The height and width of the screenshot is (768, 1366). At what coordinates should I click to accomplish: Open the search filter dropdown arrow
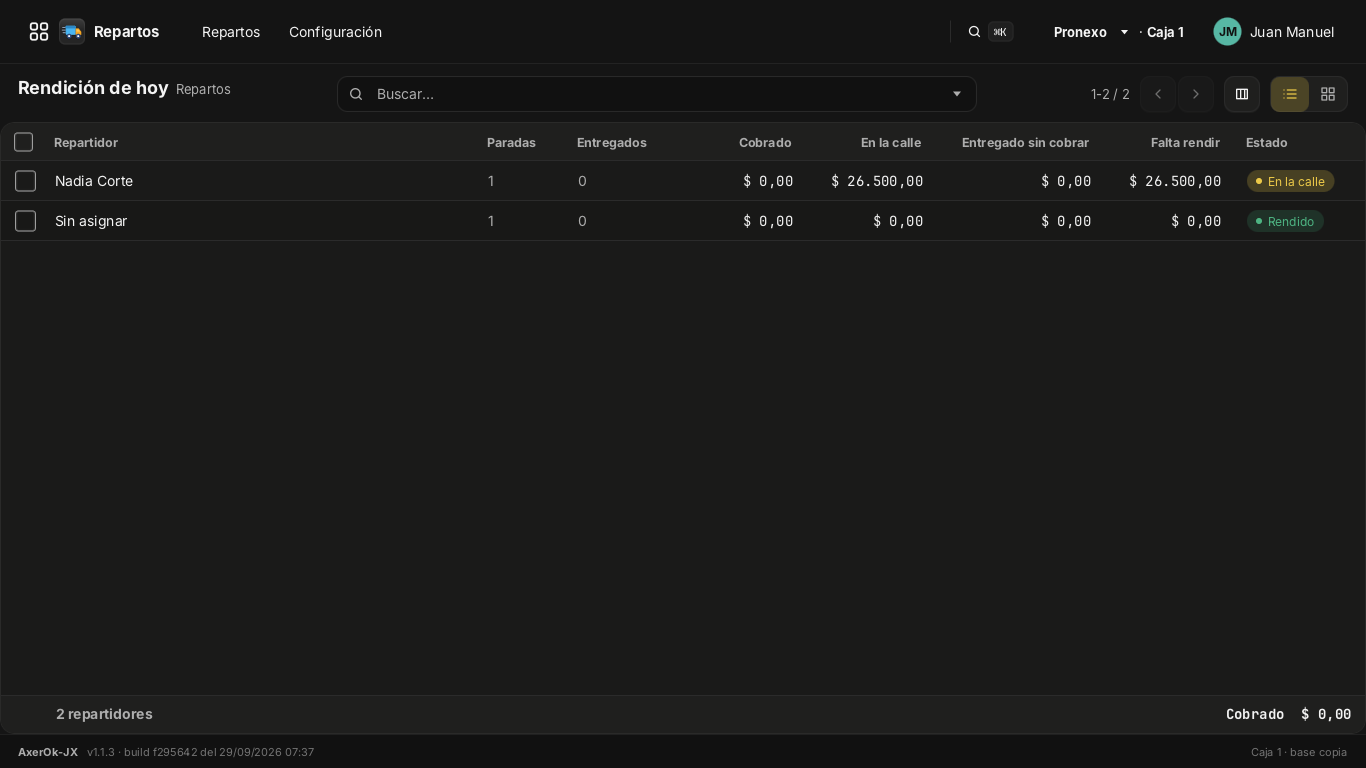pos(957,94)
